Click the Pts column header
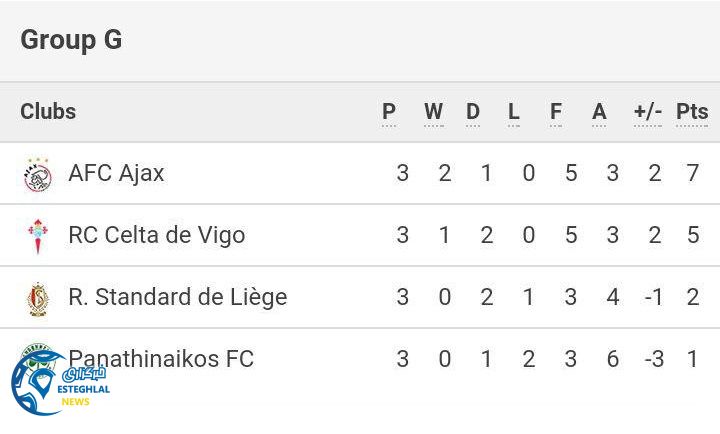Image resolution: width=720 pixels, height=434 pixels. pos(692,112)
